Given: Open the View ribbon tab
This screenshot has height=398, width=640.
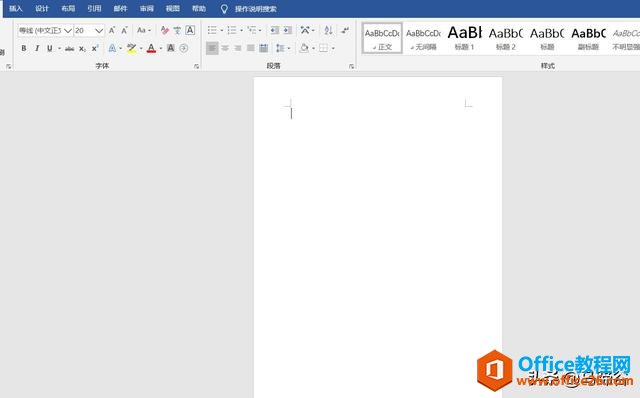Looking at the screenshot, I should [x=173, y=9].
